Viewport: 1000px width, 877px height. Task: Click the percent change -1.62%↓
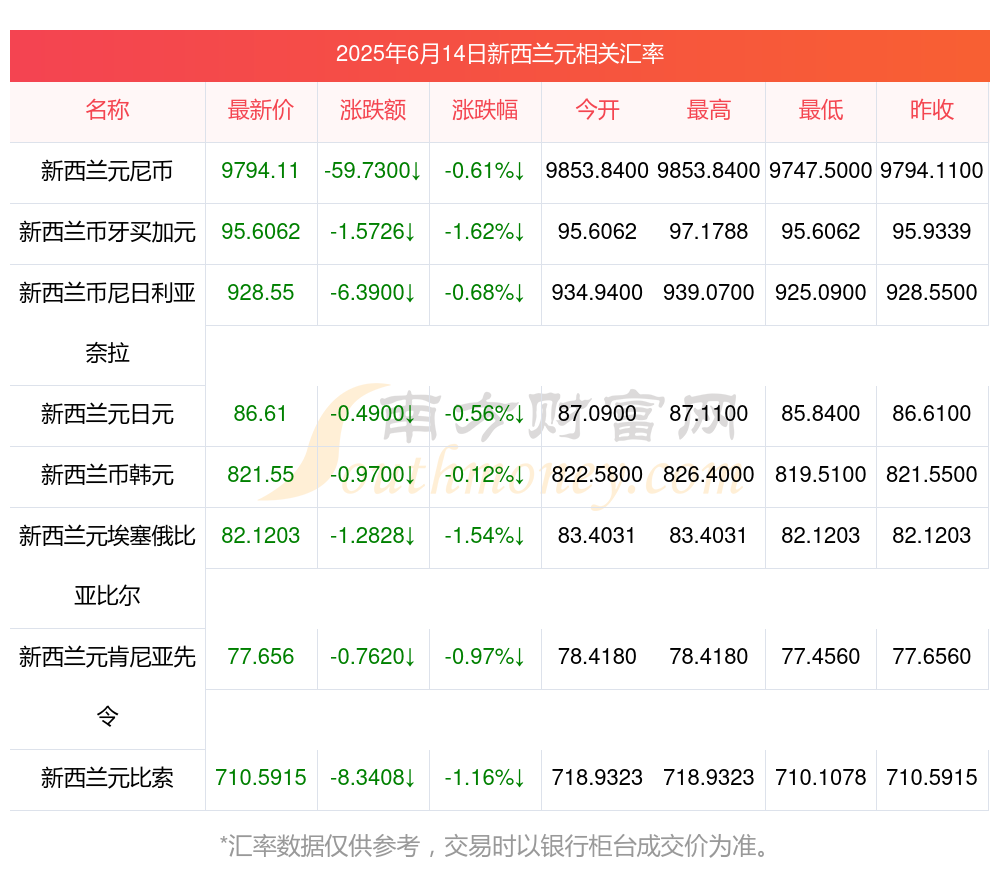pos(485,232)
